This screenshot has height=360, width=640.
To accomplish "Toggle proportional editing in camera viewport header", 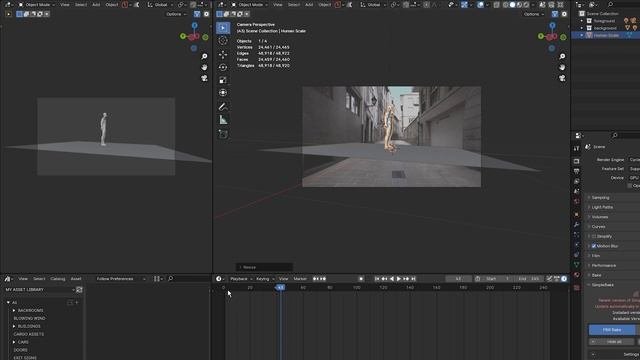I will (426, 4).
